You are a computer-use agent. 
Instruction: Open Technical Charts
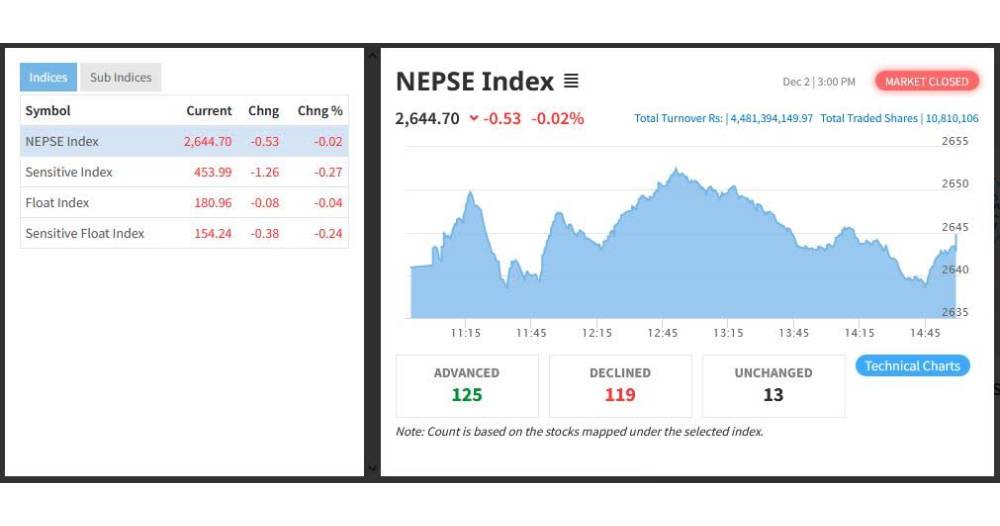912,366
